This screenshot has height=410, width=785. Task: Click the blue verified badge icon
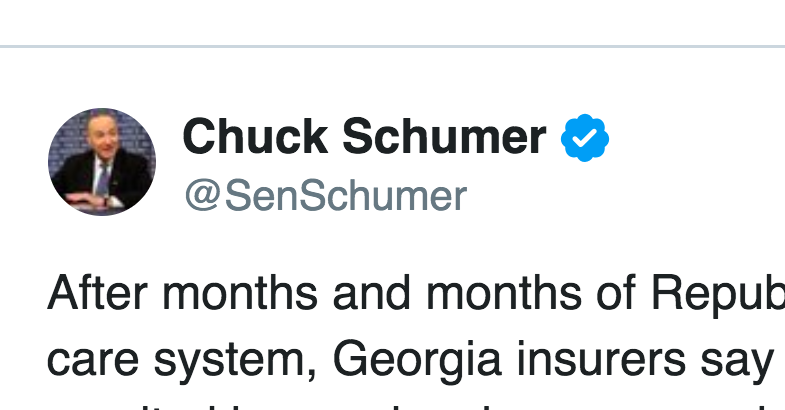click(585, 138)
